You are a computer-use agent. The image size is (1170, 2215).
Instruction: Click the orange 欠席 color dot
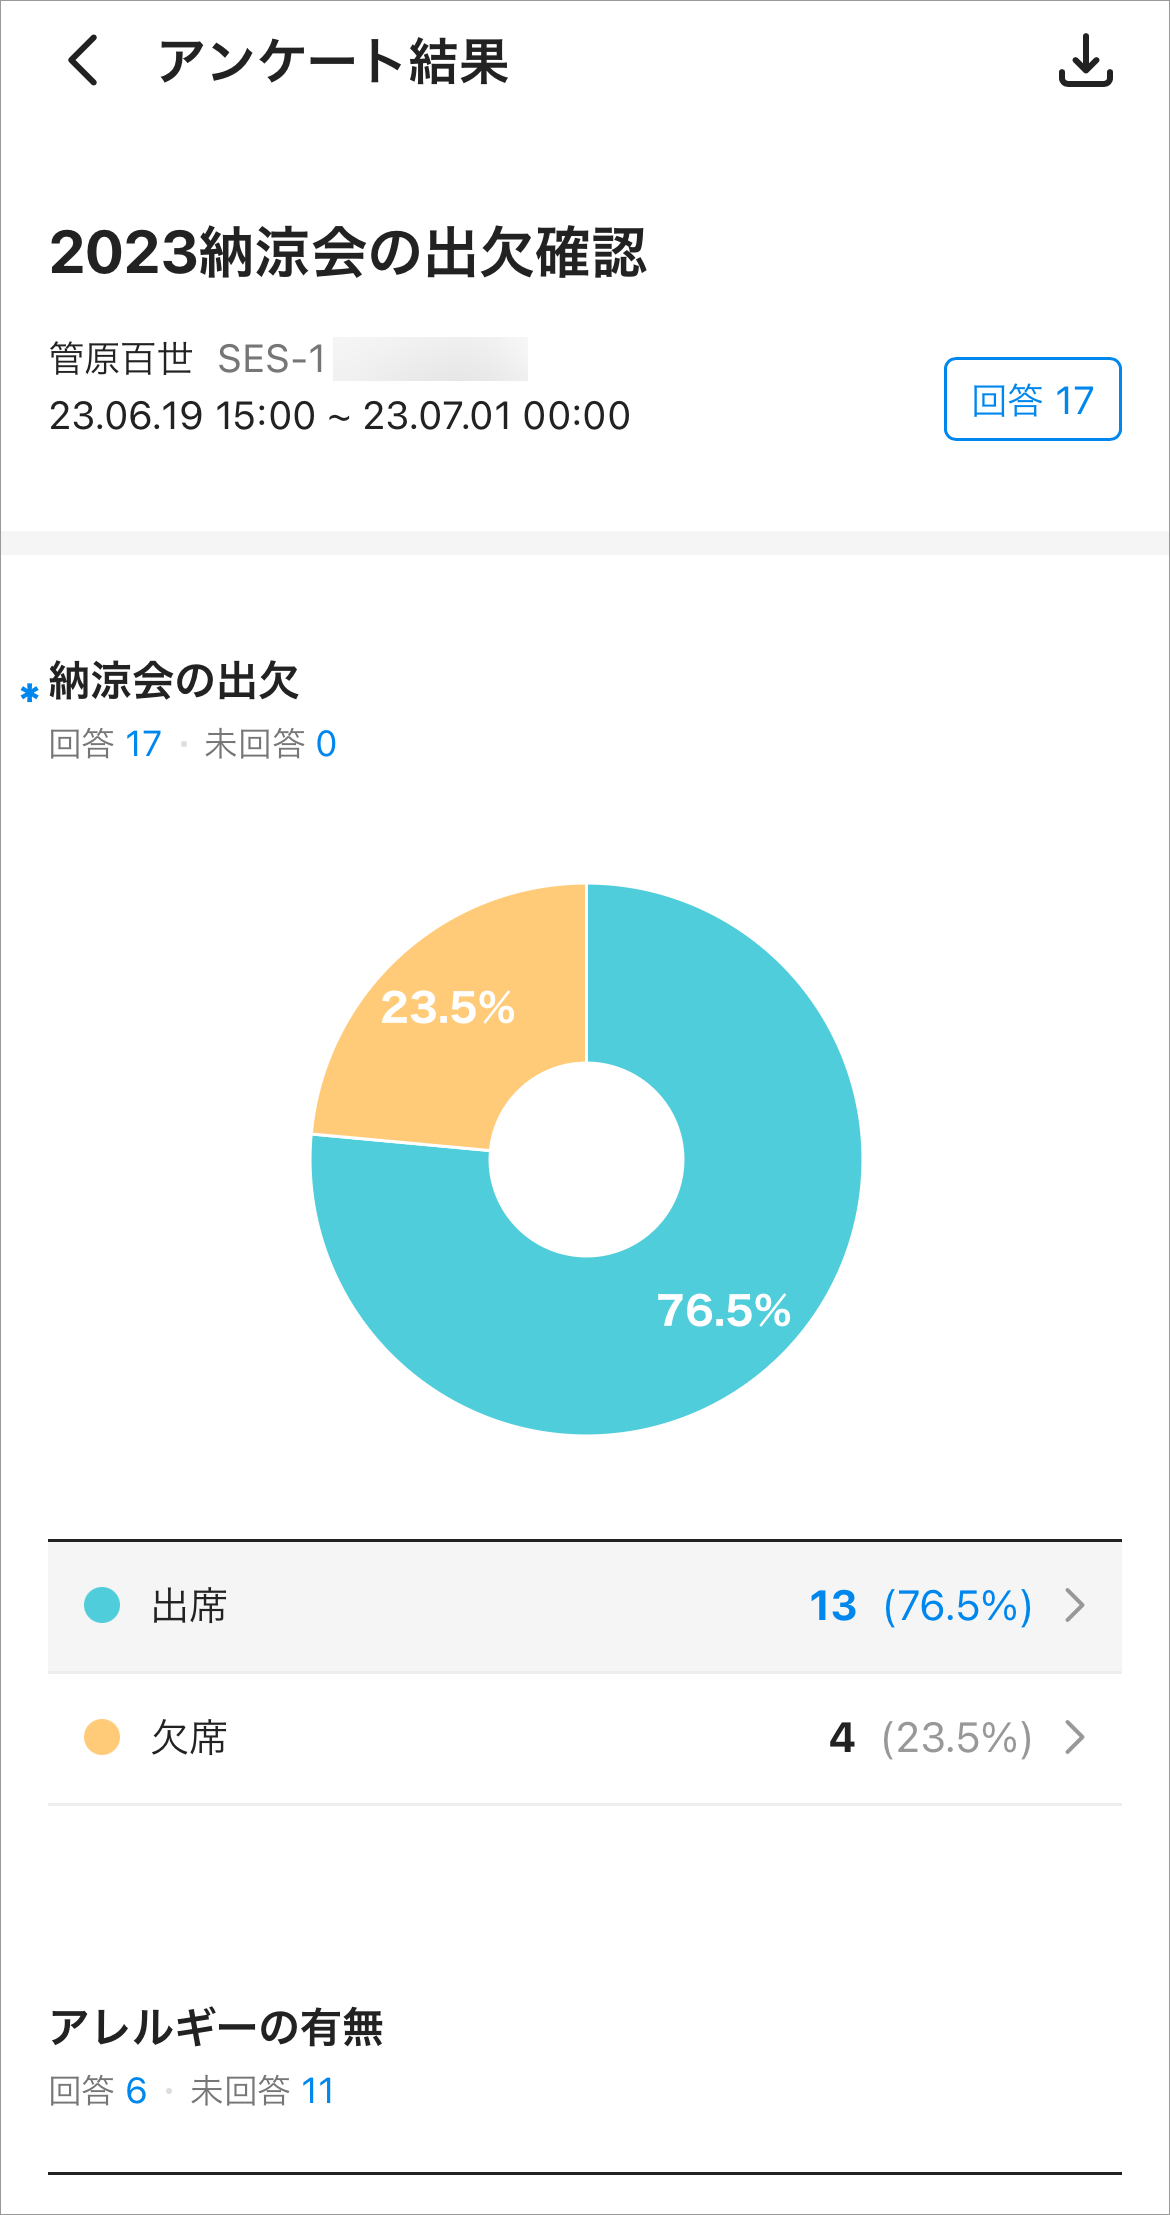point(102,1738)
